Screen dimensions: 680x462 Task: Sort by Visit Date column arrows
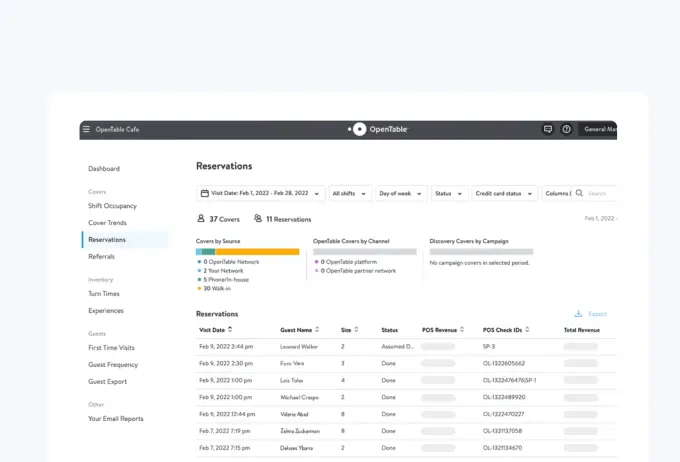click(230, 330)
